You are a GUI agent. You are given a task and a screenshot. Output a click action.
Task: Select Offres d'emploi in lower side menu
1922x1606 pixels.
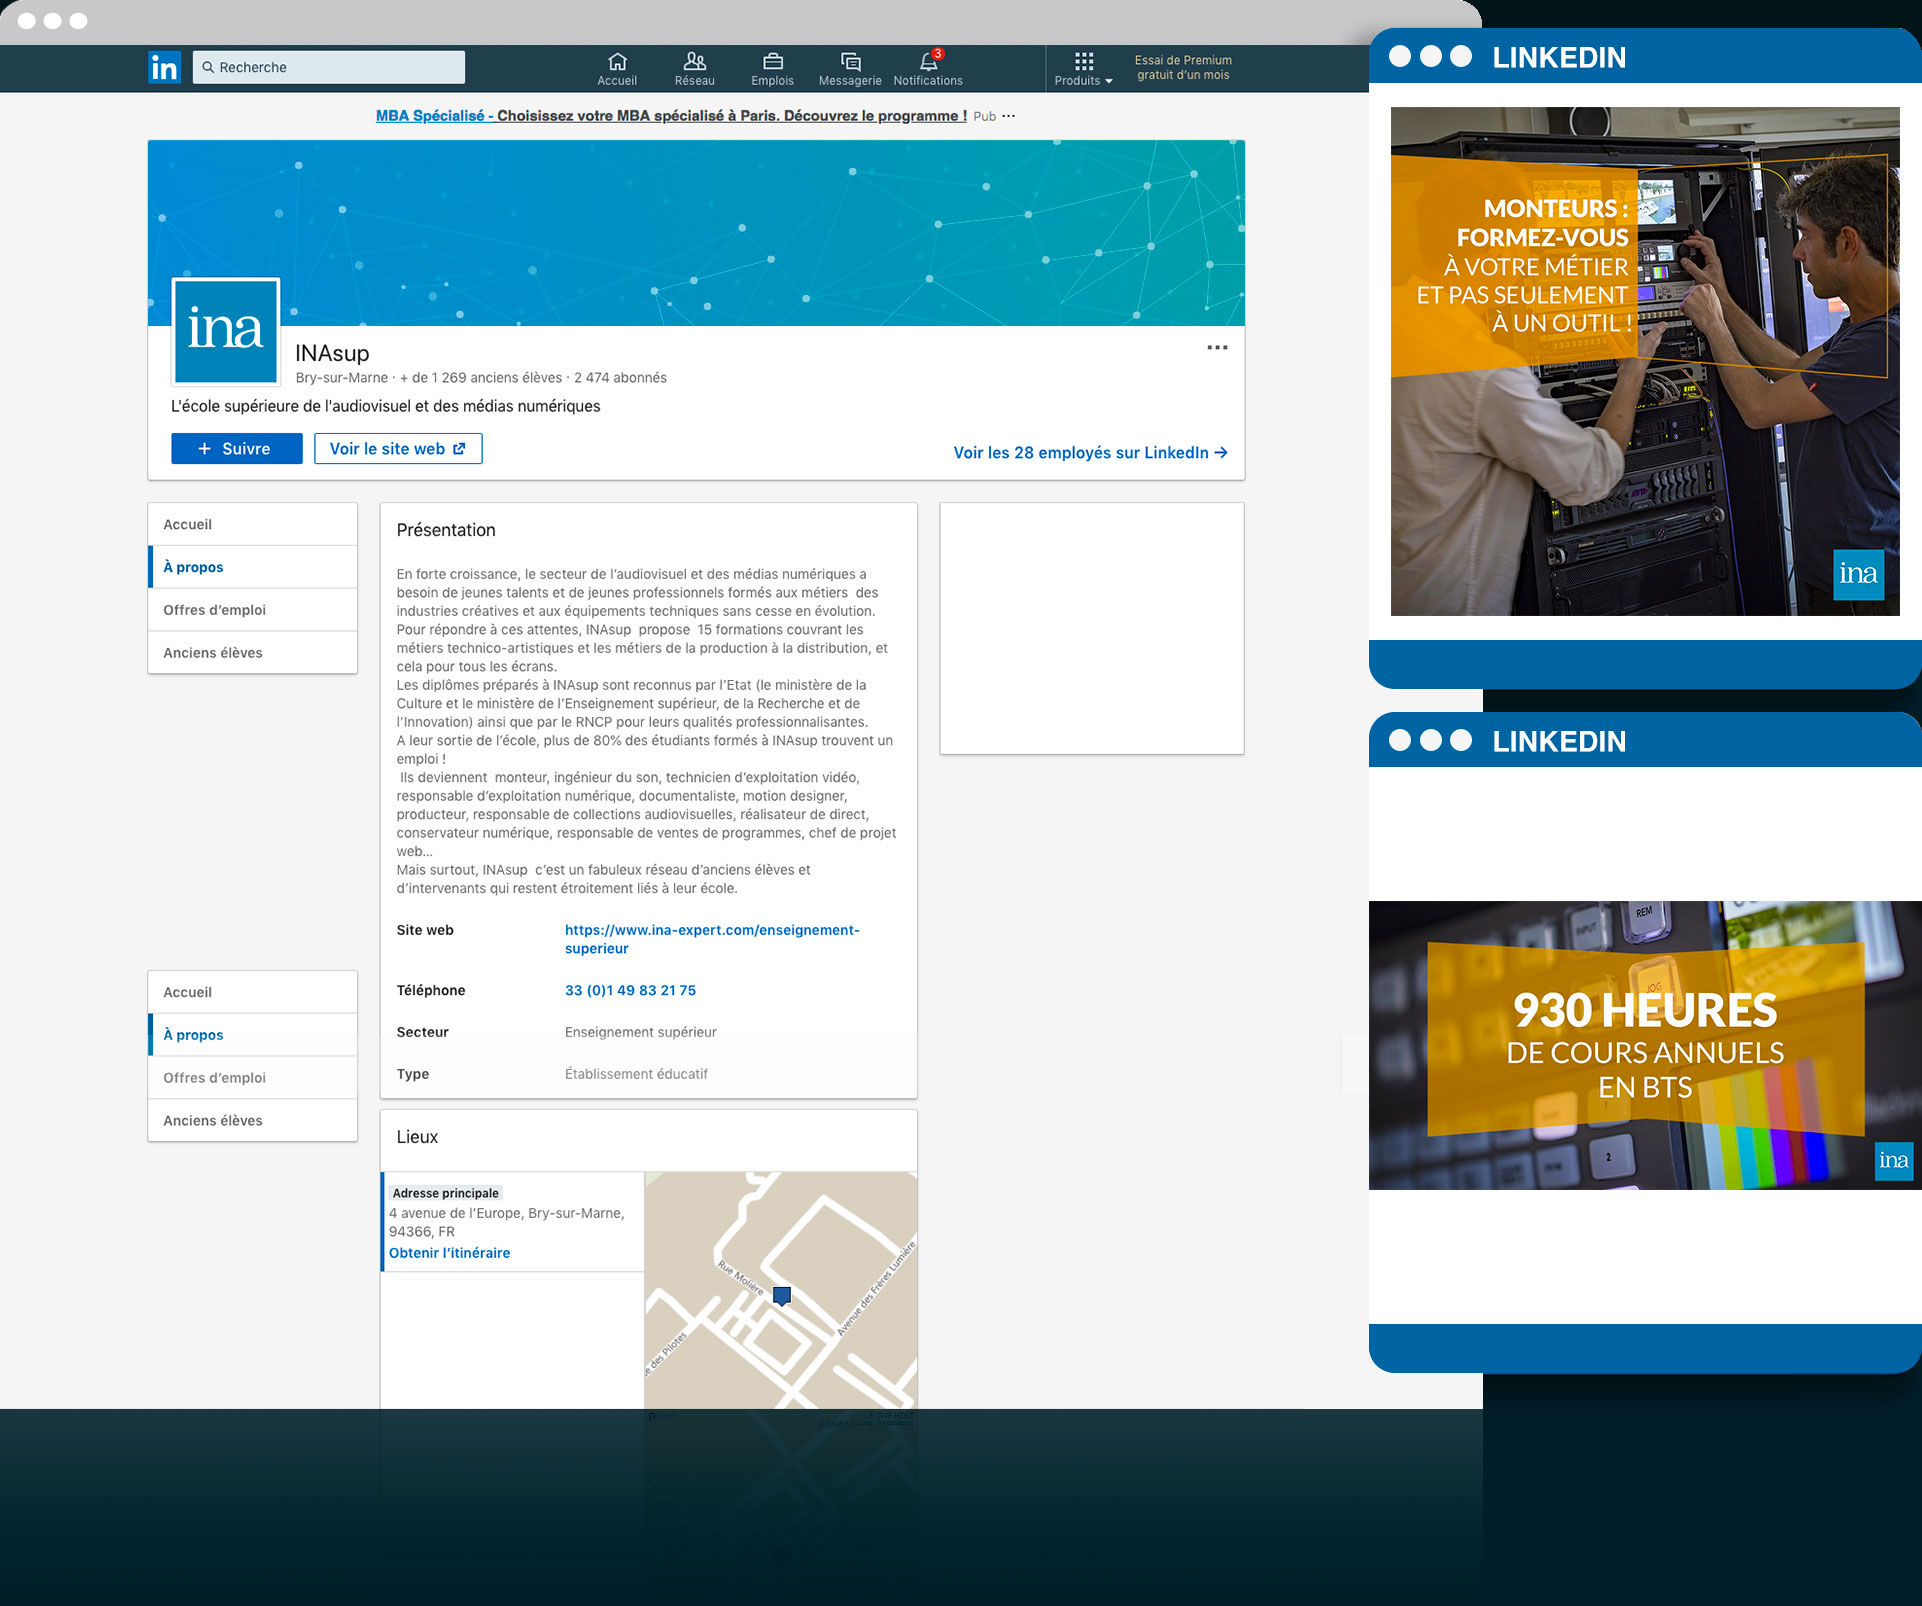(x=253, y=1078)
